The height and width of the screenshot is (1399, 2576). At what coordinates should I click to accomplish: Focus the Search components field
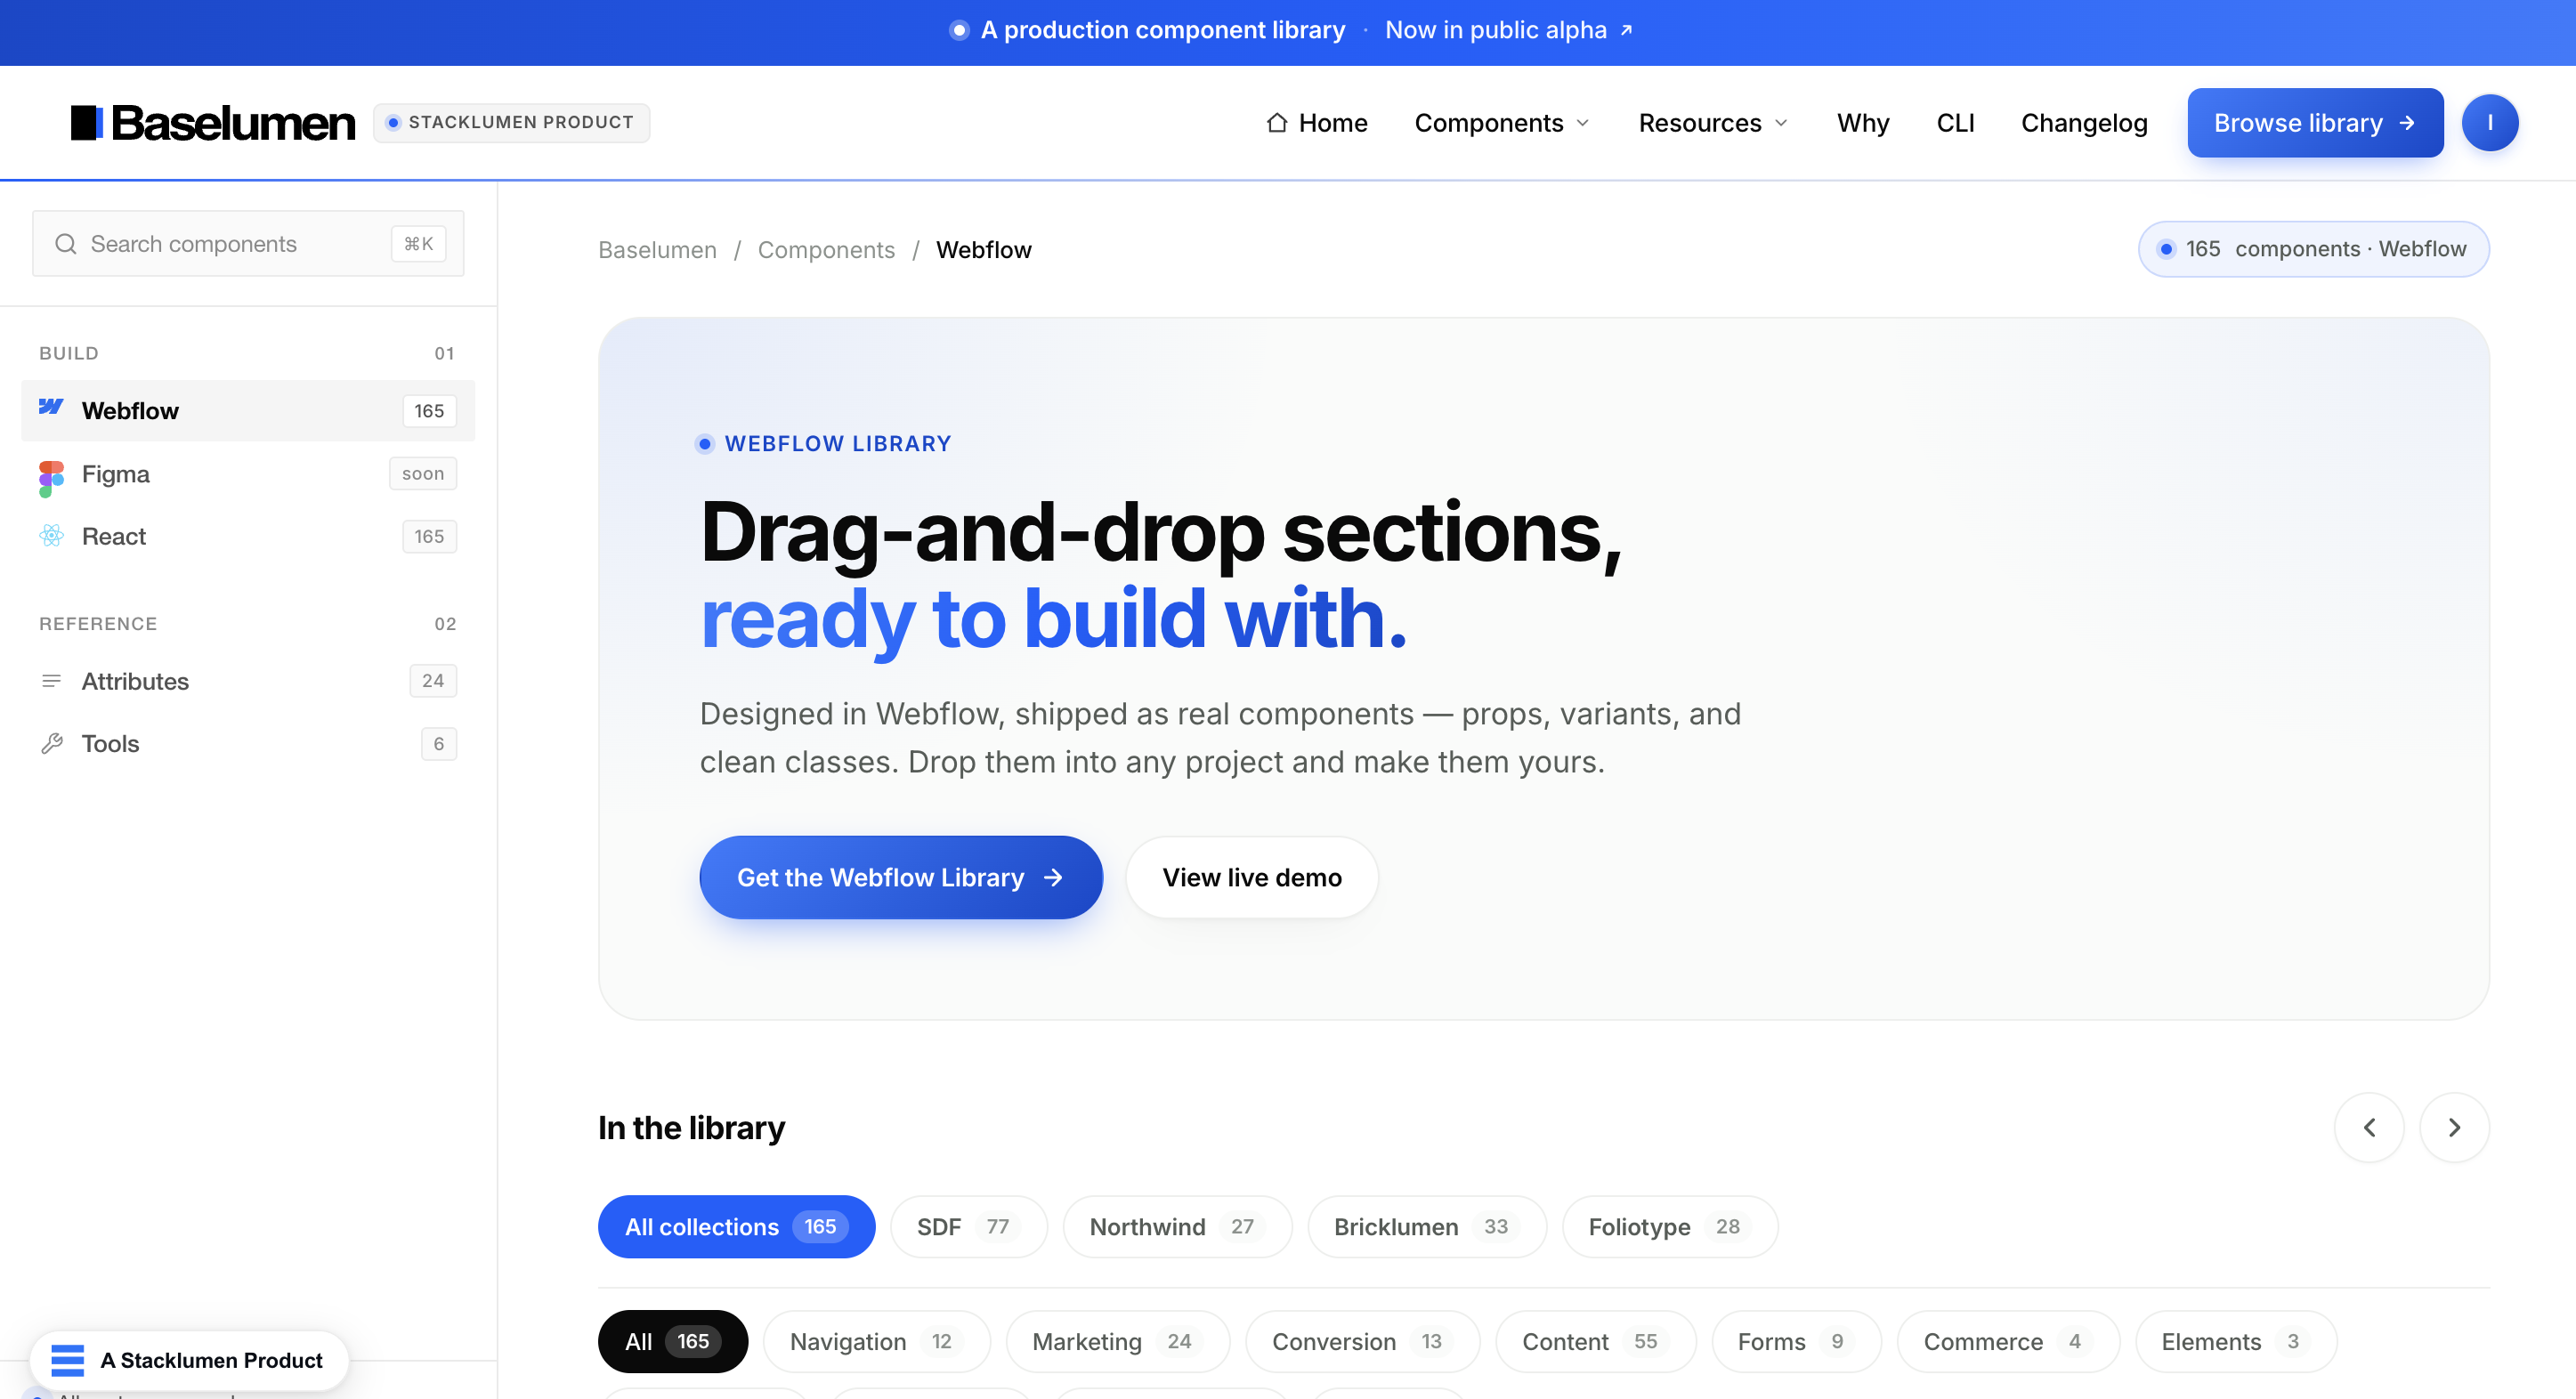248,244
